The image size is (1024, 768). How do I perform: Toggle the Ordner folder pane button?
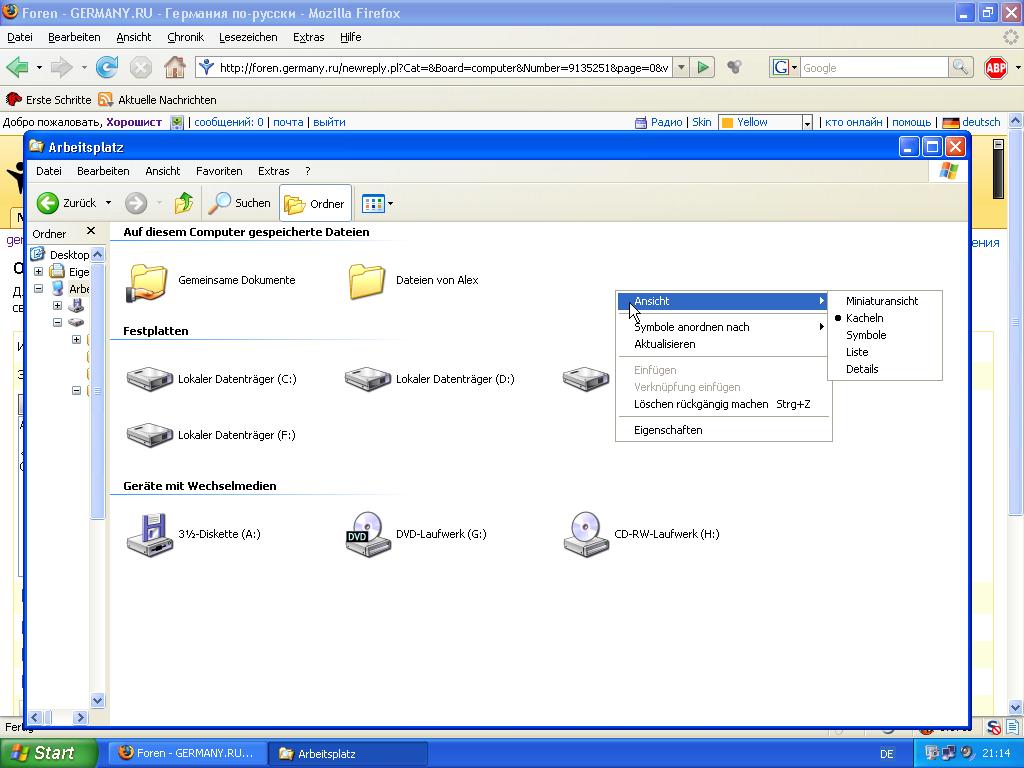tap(315, 203)
